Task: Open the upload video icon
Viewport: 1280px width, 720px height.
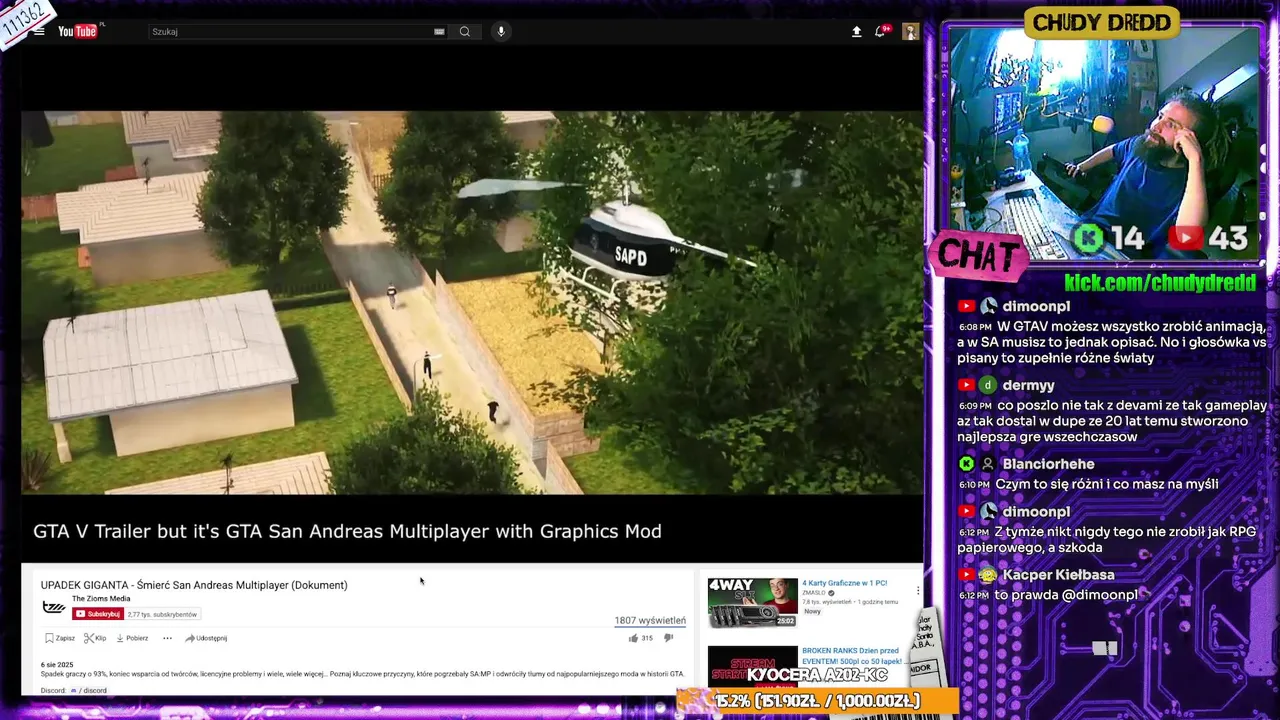Action: [x=856, y=32]
